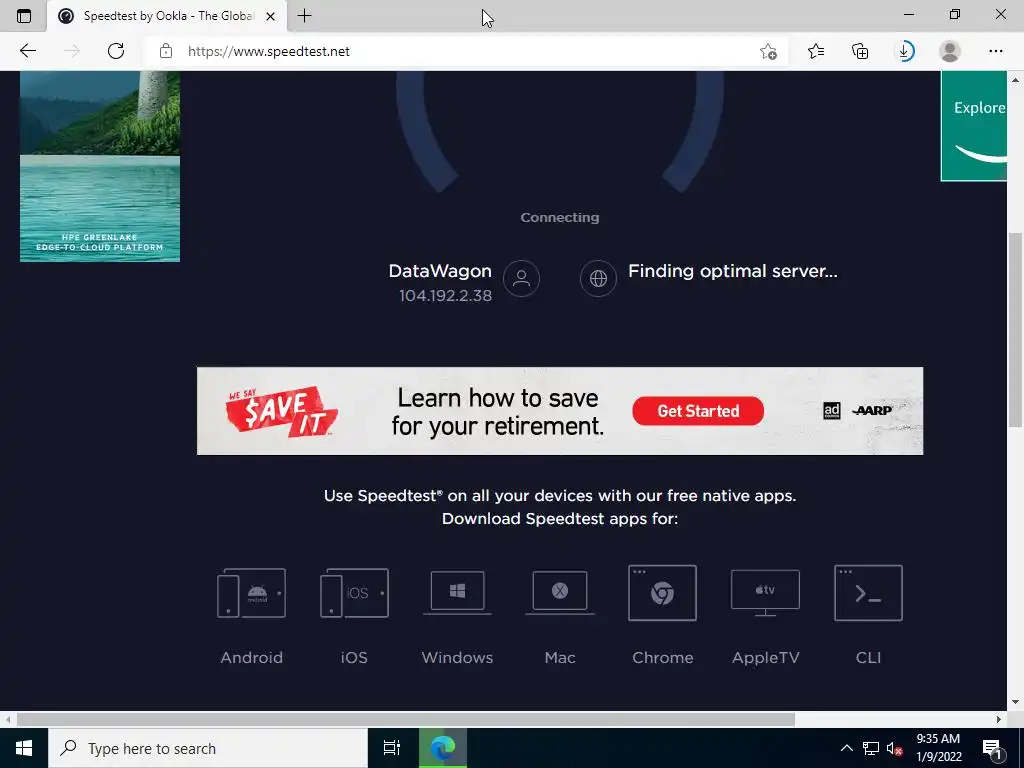
Task: Open the muted volume tray icon
Action: click(894, 748)
